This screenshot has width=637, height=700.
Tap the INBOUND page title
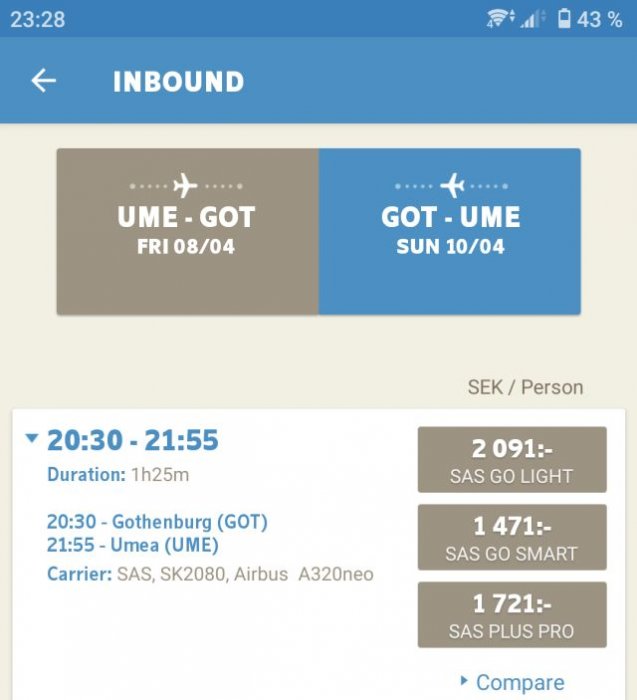click(x=178, y=81)
